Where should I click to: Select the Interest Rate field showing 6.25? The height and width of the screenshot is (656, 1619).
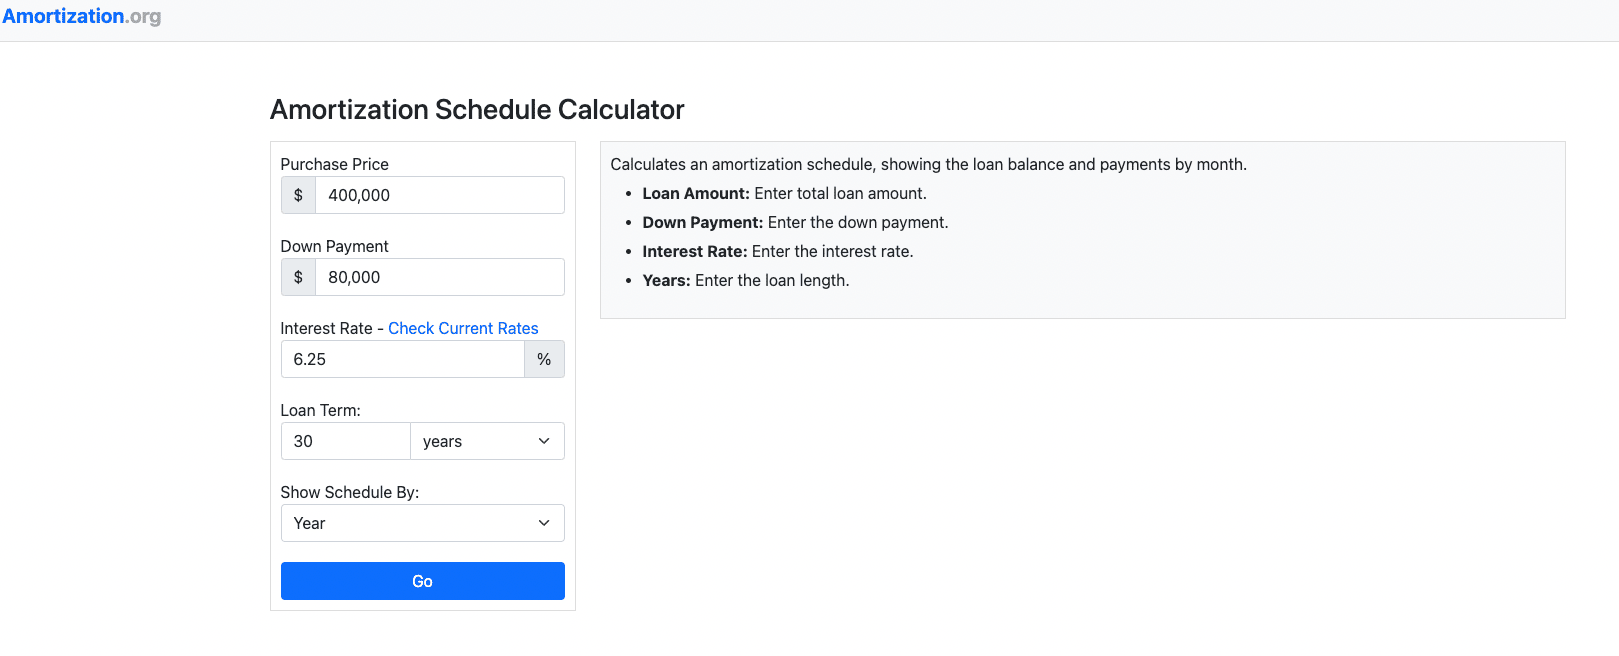pyautogui.click(x=403, y=359)
